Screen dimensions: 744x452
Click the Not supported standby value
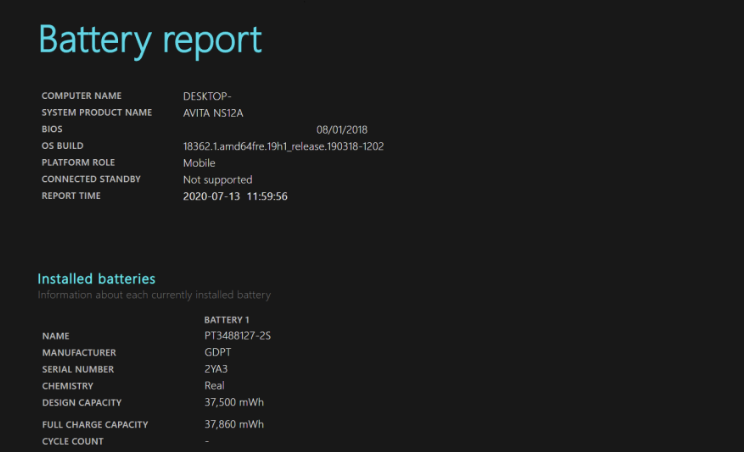click(218, 180)
